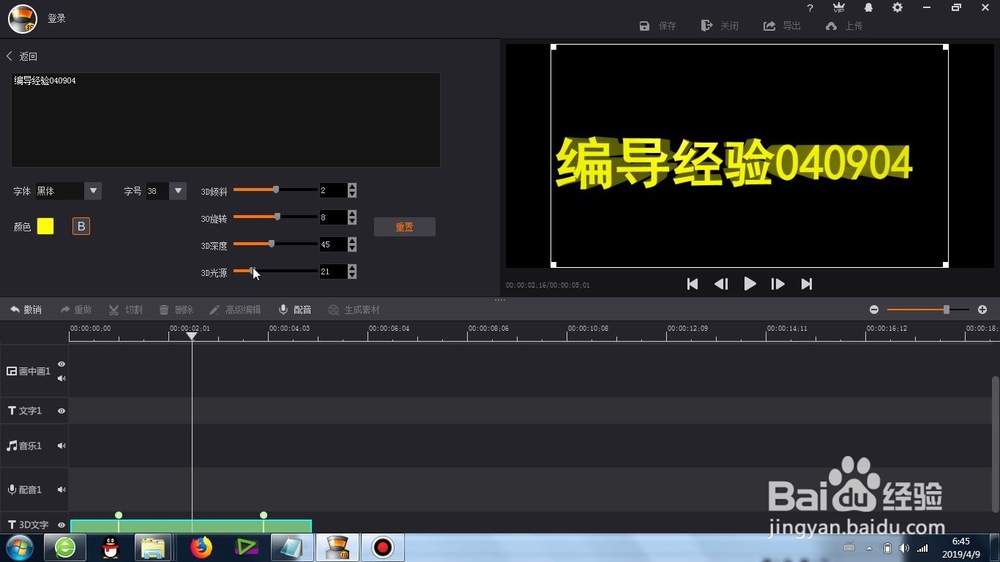Click the 撤销 undo button
This screenshot has height=562, width=1000.
pyautogui.click(x=26, y=309)
